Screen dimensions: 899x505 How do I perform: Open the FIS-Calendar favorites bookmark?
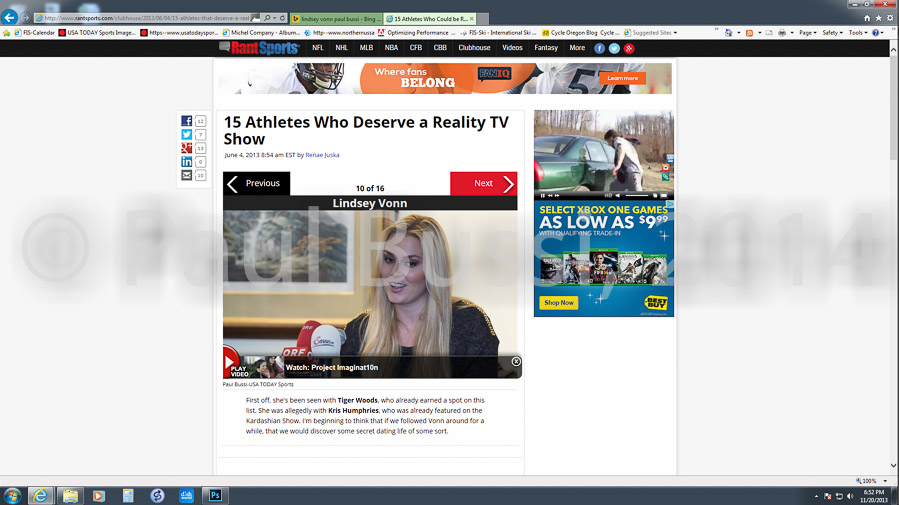click(x=34, y=33)
